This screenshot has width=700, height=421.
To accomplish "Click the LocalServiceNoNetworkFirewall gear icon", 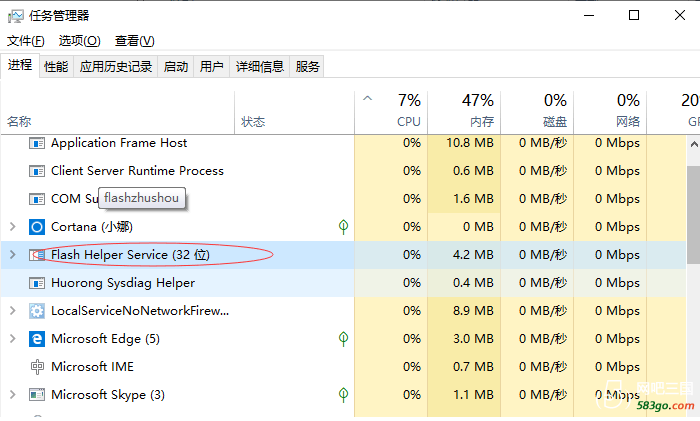I will point(37,311).
